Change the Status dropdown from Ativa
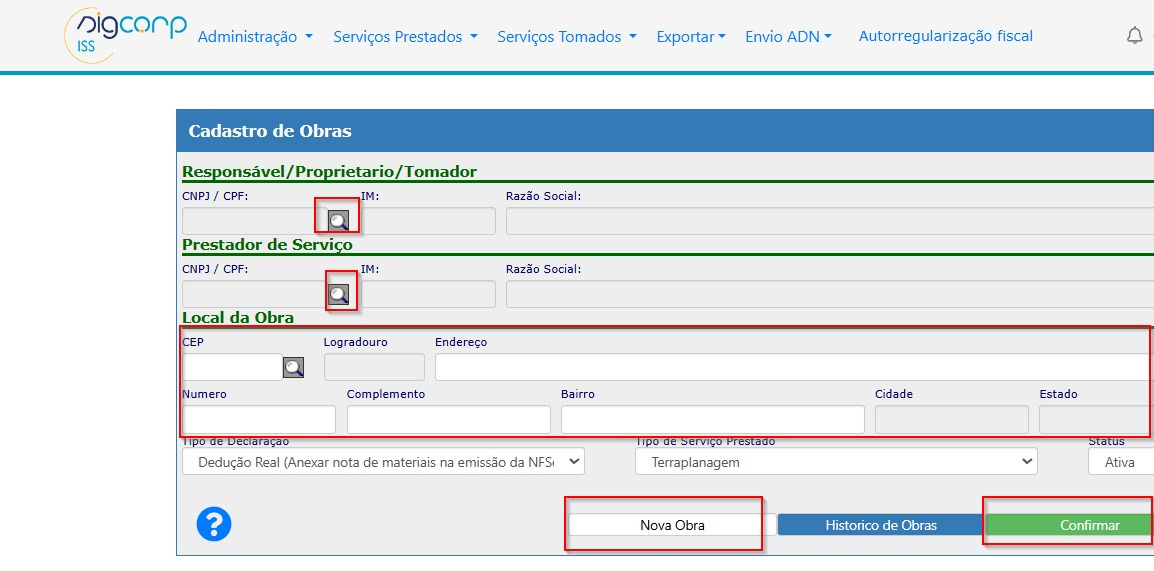 point(1120,462)
